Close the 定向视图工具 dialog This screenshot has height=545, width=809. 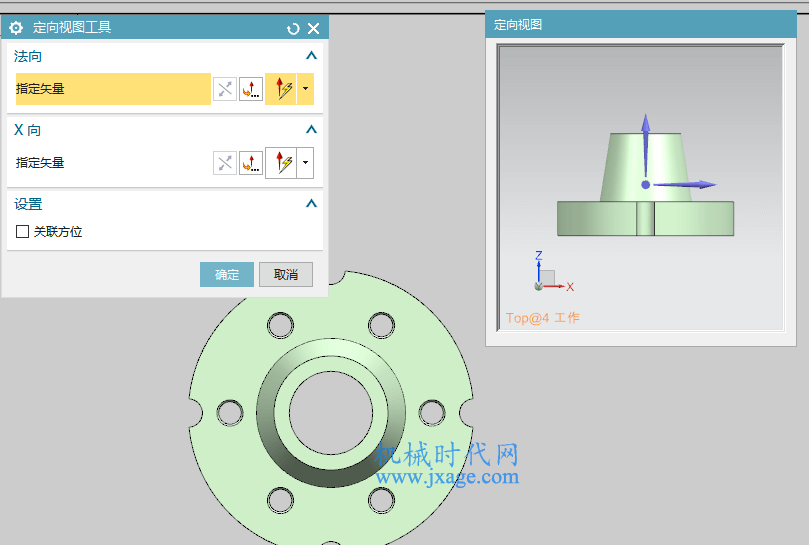(313, 28)
